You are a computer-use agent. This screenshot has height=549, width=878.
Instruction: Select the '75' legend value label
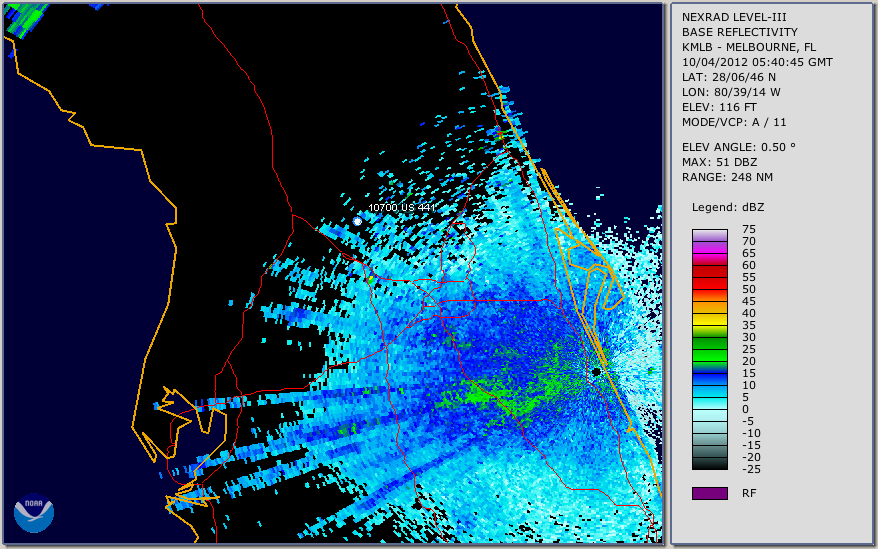click(x=749, y=229)
